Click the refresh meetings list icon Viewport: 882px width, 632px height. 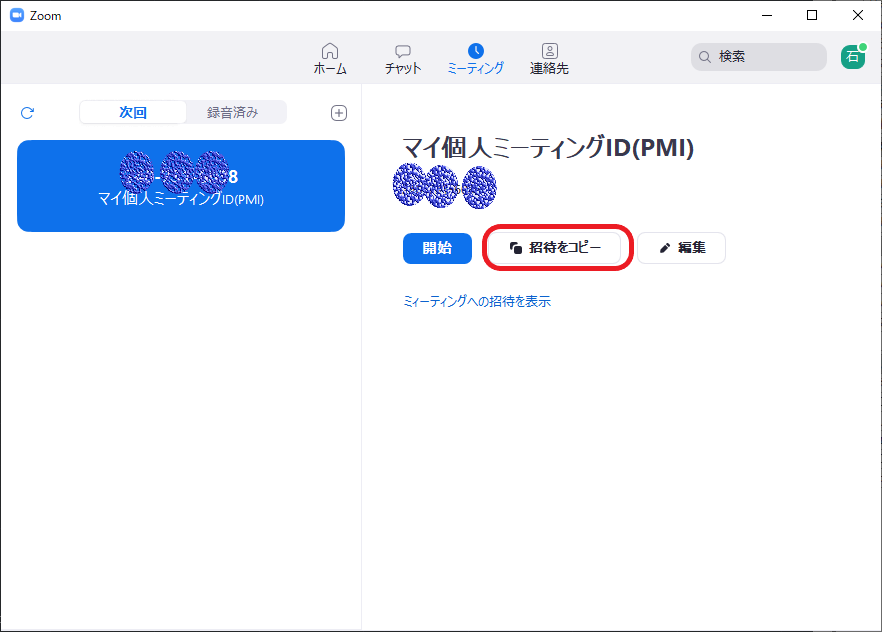pos(27,113)
